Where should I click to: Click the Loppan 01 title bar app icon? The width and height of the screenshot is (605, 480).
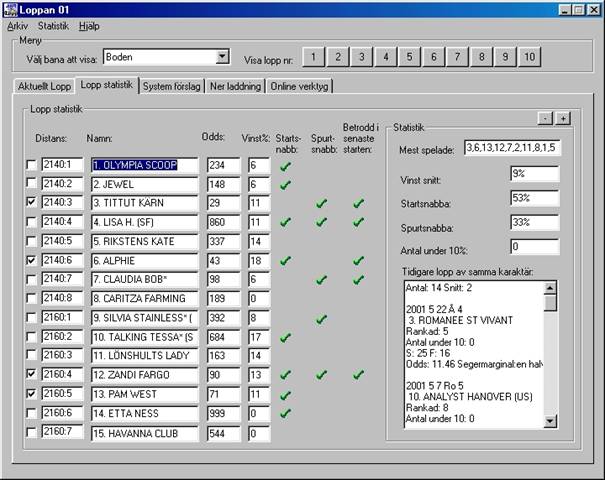pos(10,10)
